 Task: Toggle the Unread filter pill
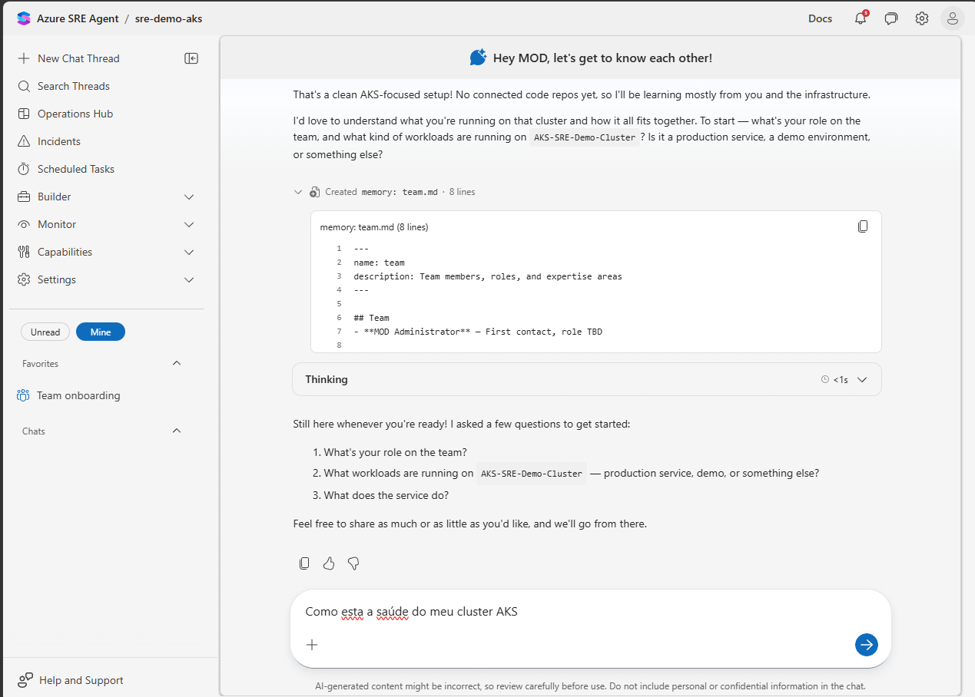pyautogui.click(x=45, y=332)
